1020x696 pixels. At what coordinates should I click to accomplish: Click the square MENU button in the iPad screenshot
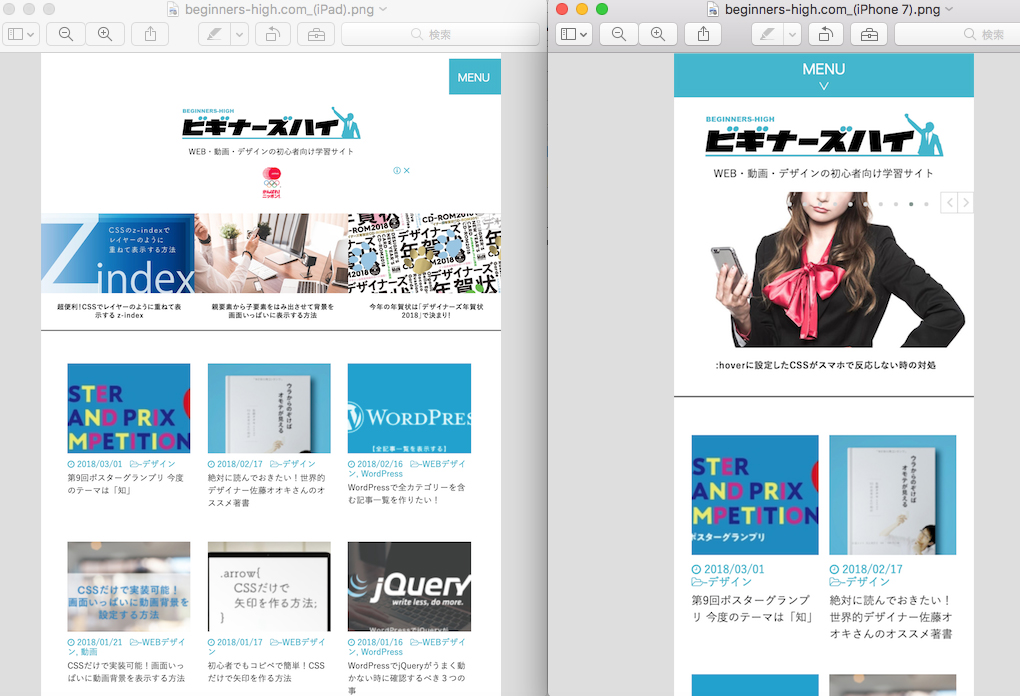coord(475,77)
